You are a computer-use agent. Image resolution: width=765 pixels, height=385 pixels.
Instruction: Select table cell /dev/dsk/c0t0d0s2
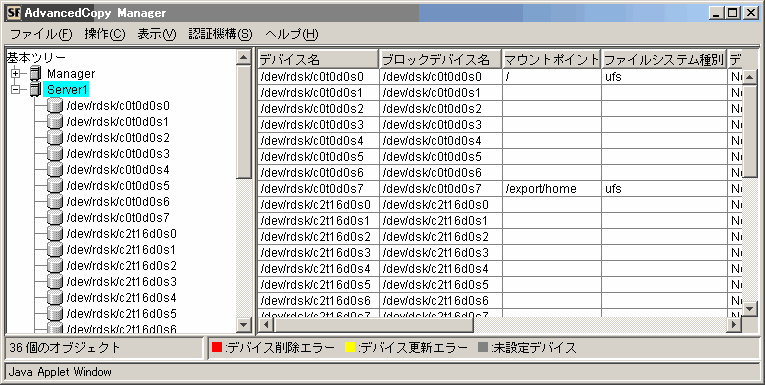tap(441, 109)
